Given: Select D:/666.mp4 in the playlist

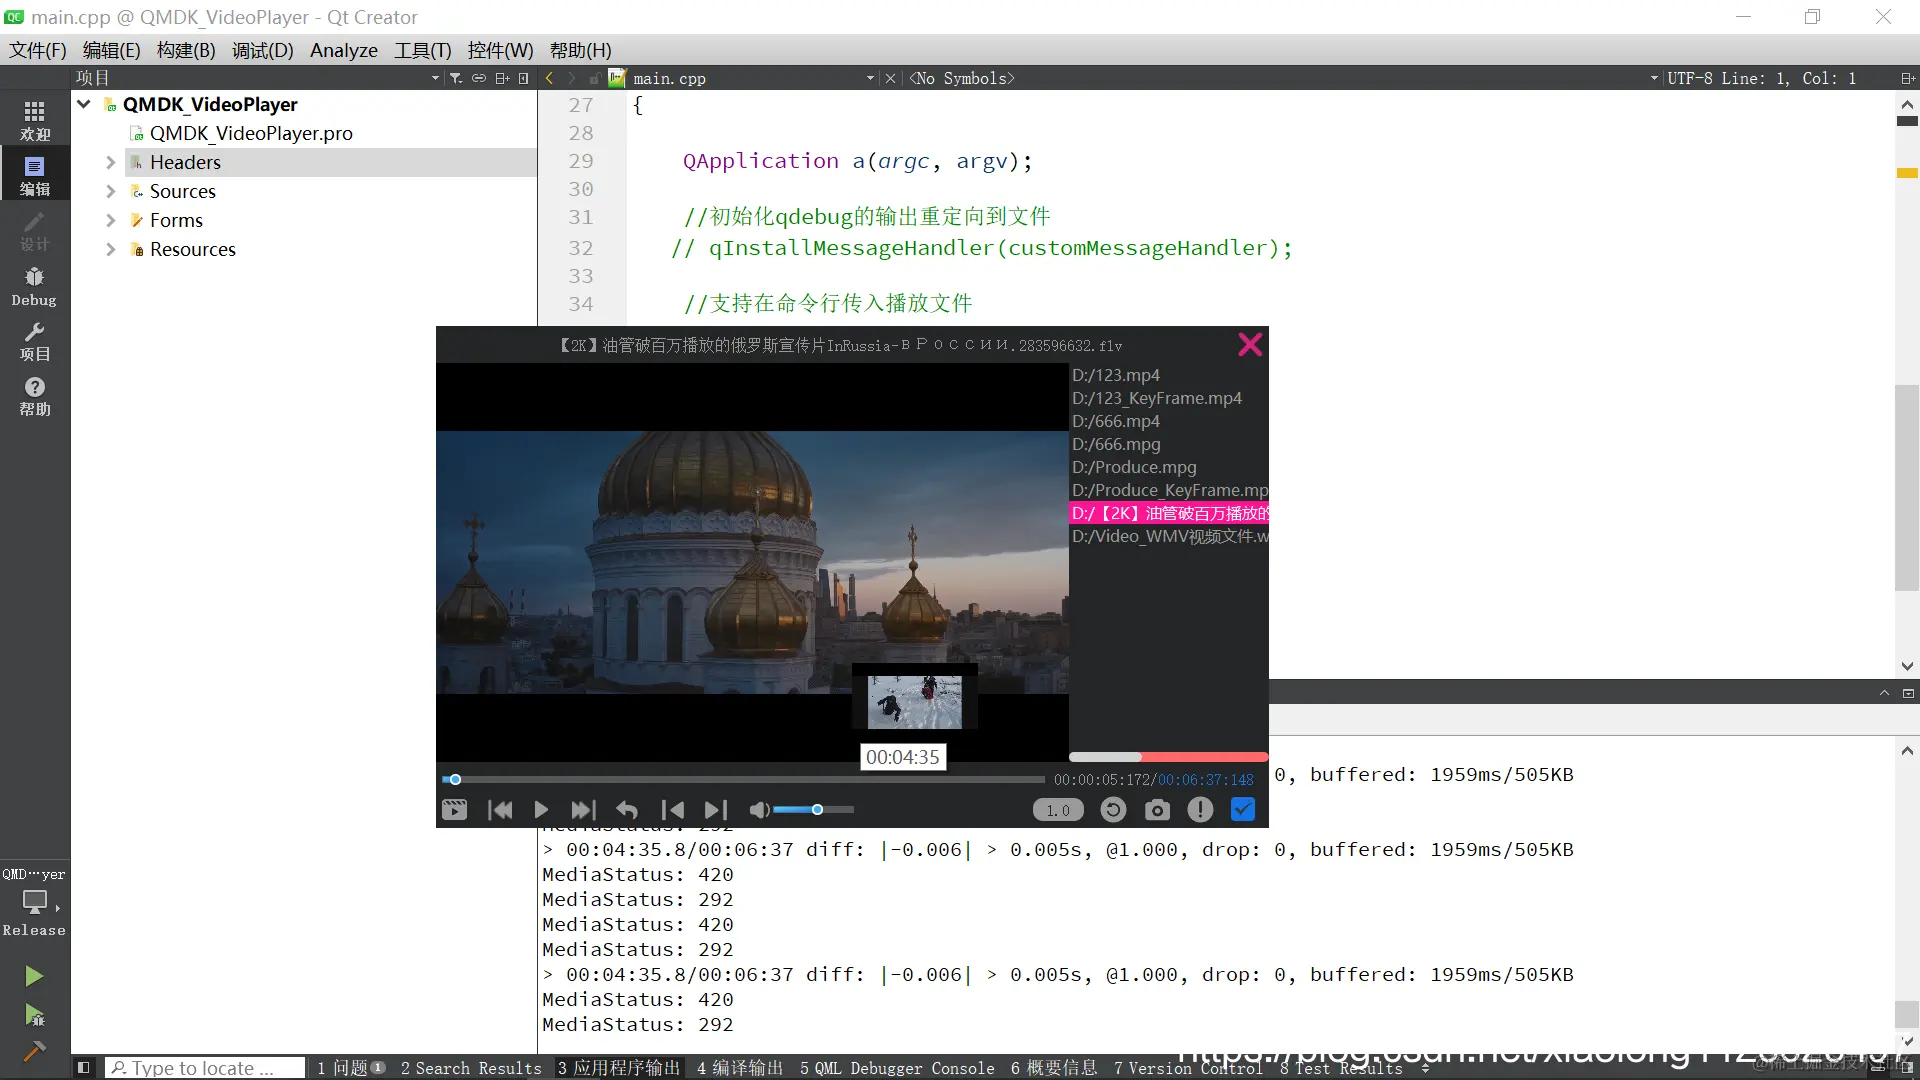Looking at the screenshot, I should (x=1116, y=421).
